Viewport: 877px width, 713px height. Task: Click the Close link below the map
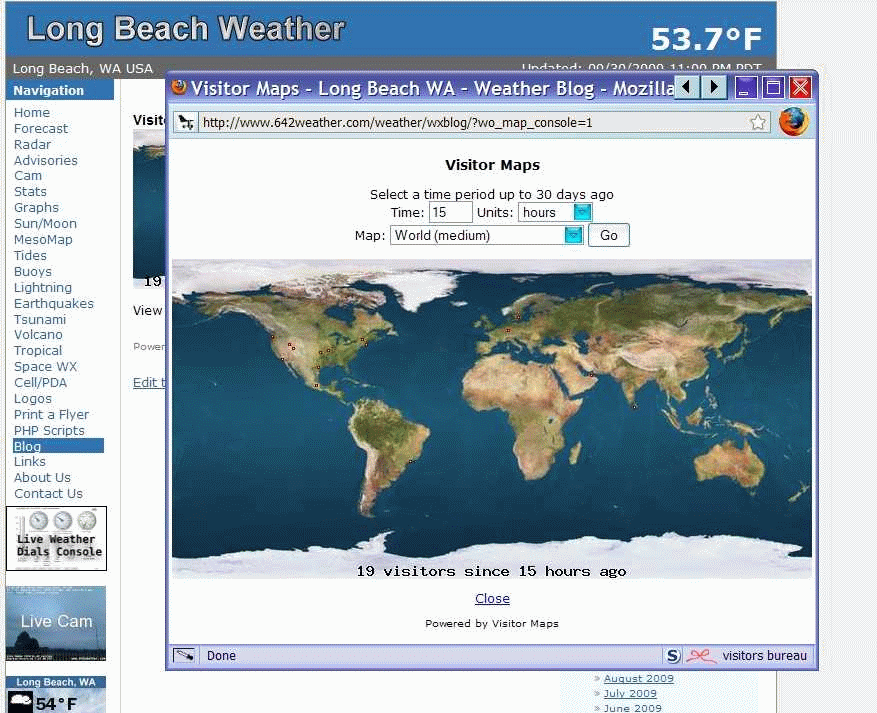coord(492,598)
